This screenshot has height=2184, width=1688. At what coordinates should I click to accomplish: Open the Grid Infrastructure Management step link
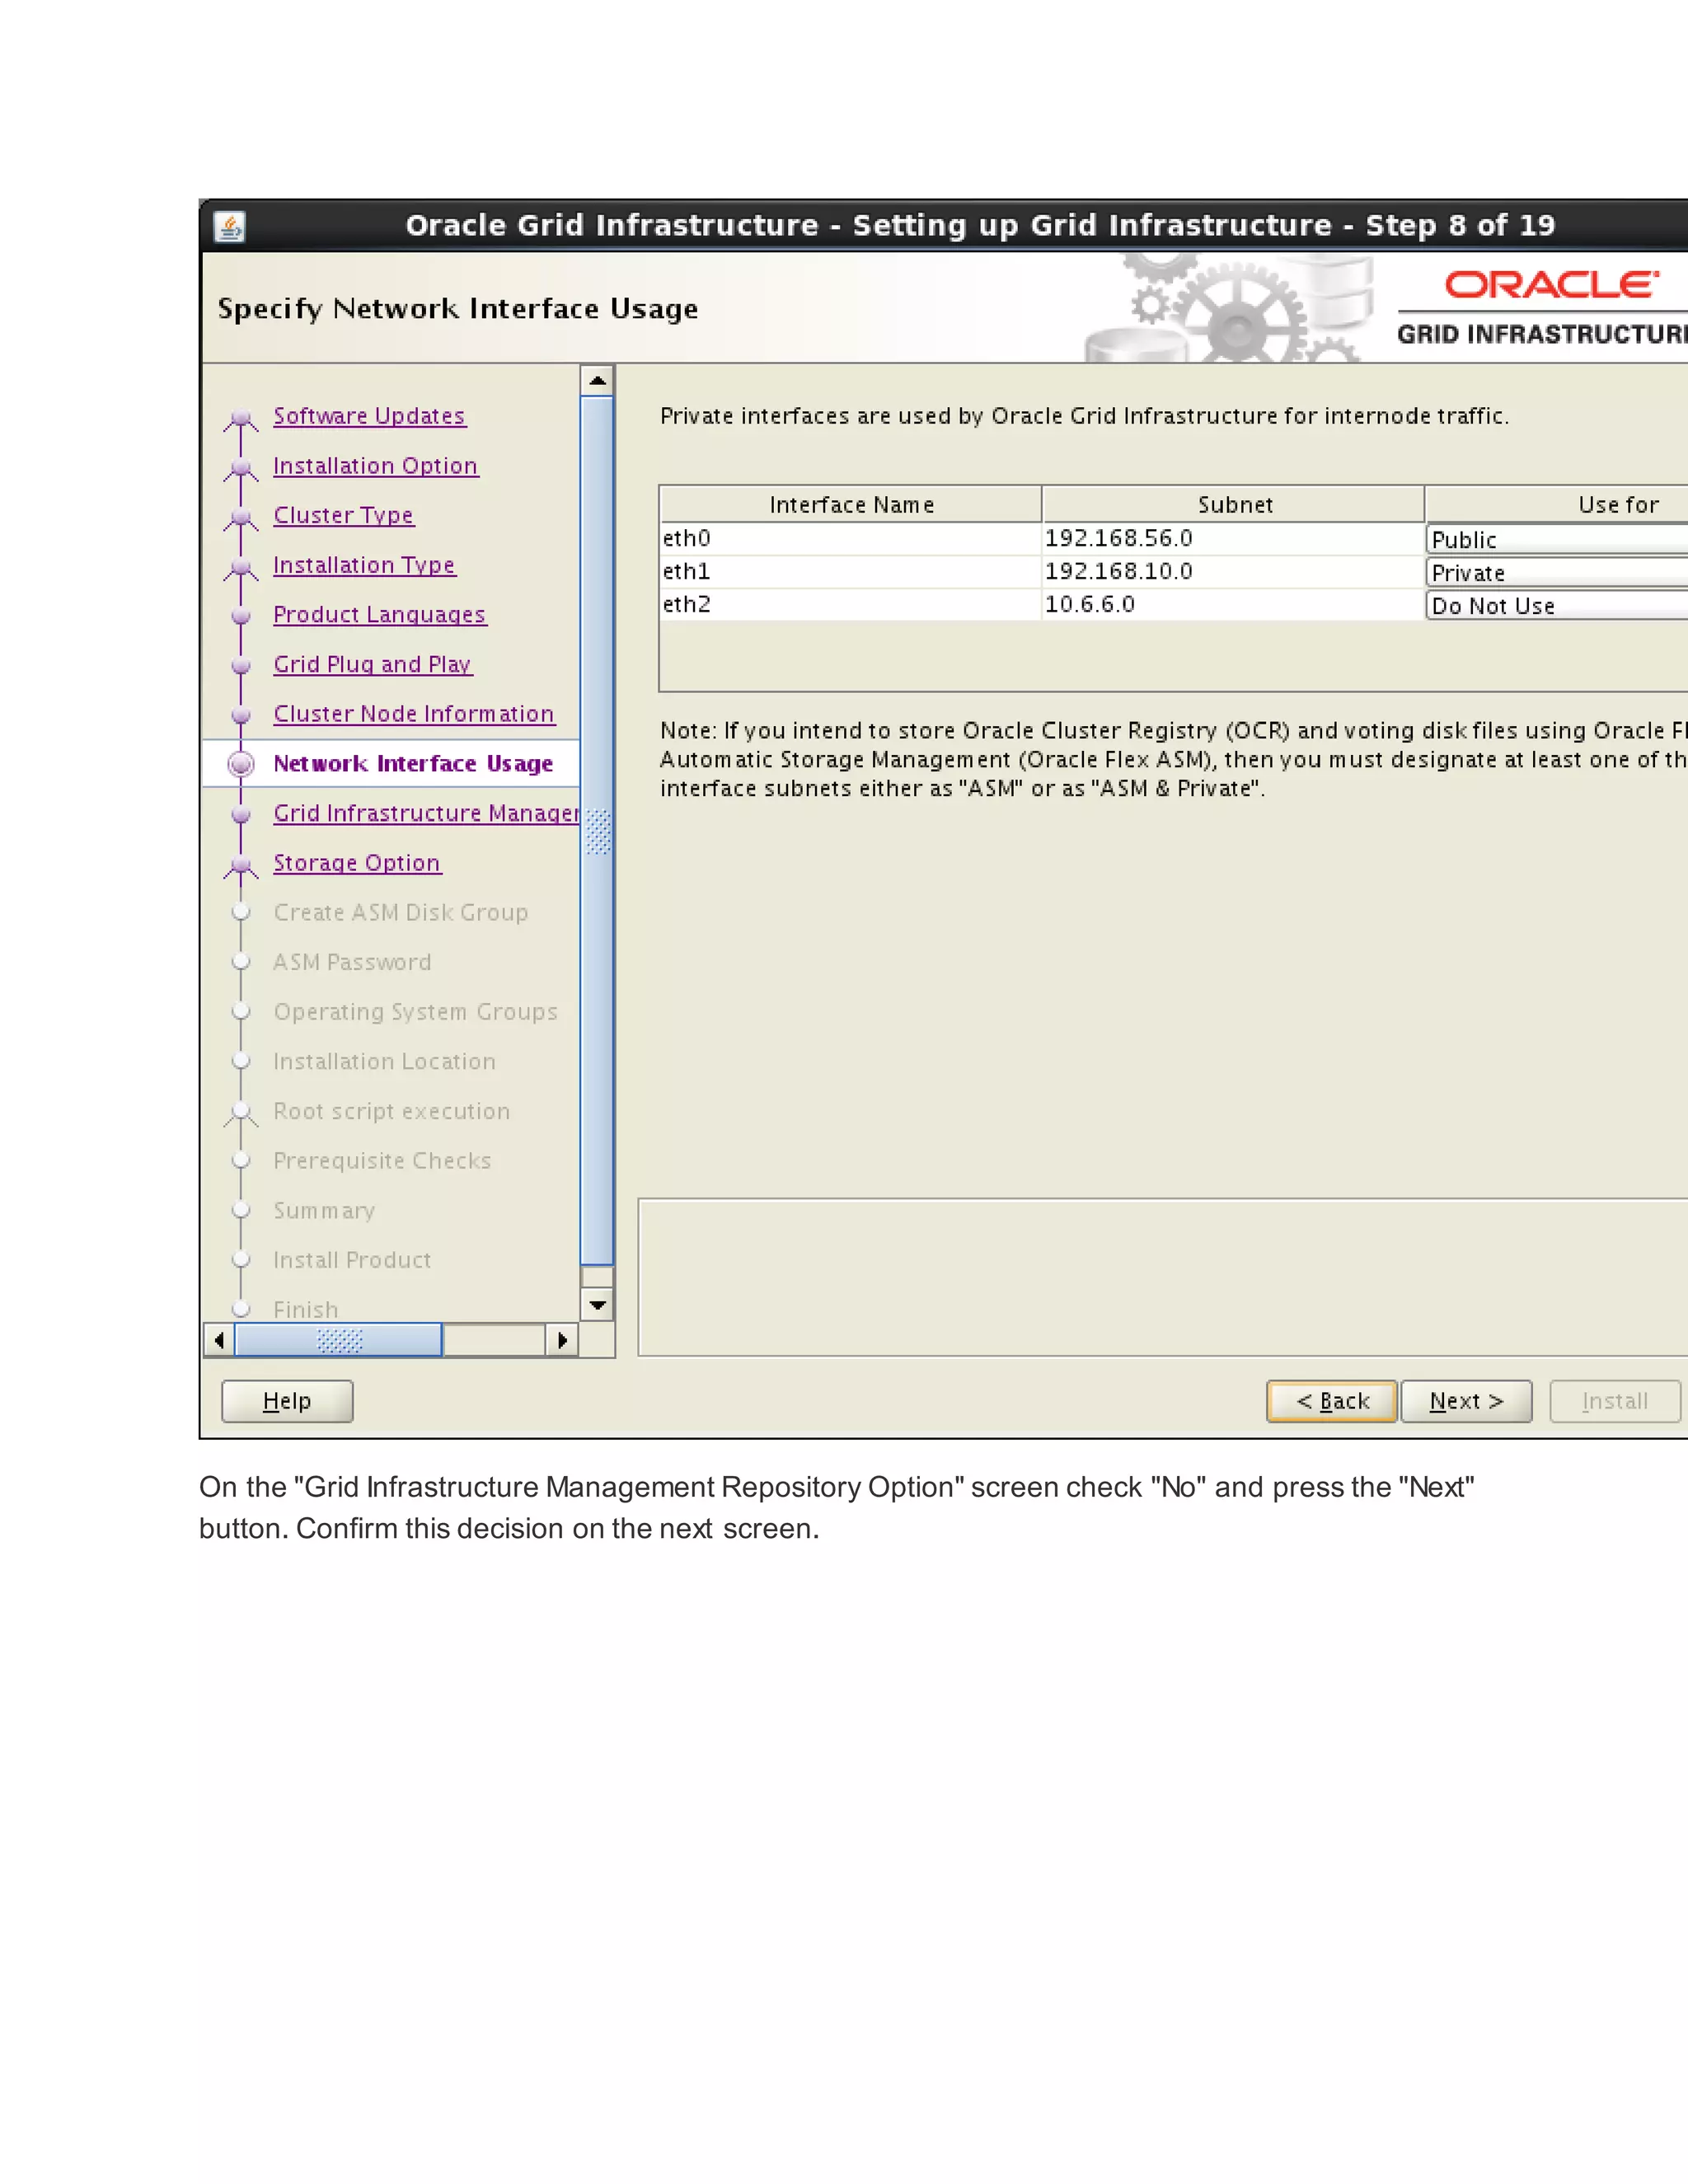pyautogui.click(x=426, y=813)
